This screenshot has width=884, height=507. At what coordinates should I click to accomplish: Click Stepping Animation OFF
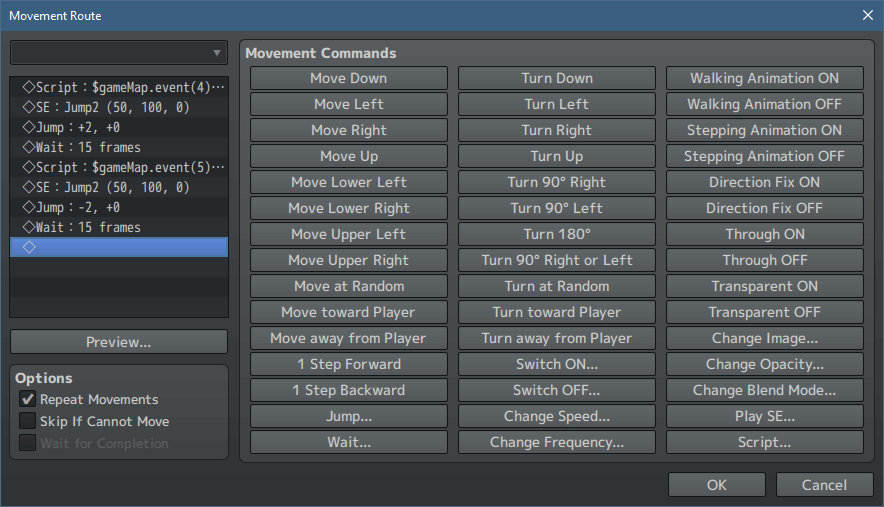click(x=765, y=156)
